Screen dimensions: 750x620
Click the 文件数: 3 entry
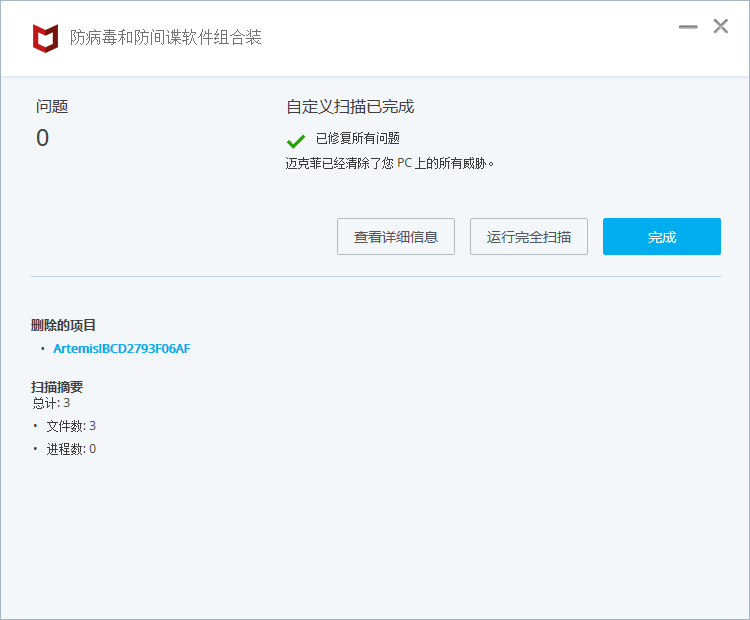point(71,426)
